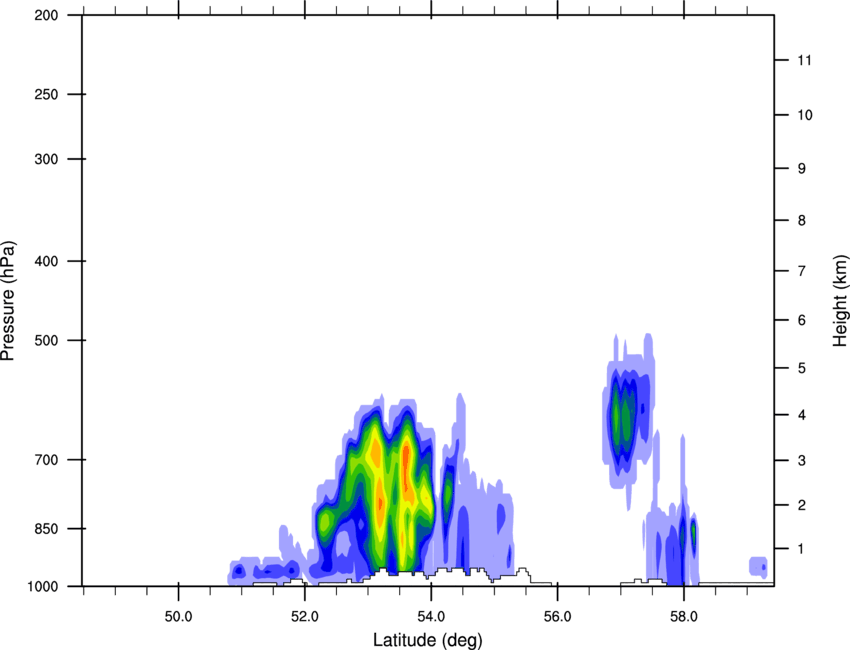850x650 pixels.
Task: Click the 2 km height label
Action: [802, 505]
